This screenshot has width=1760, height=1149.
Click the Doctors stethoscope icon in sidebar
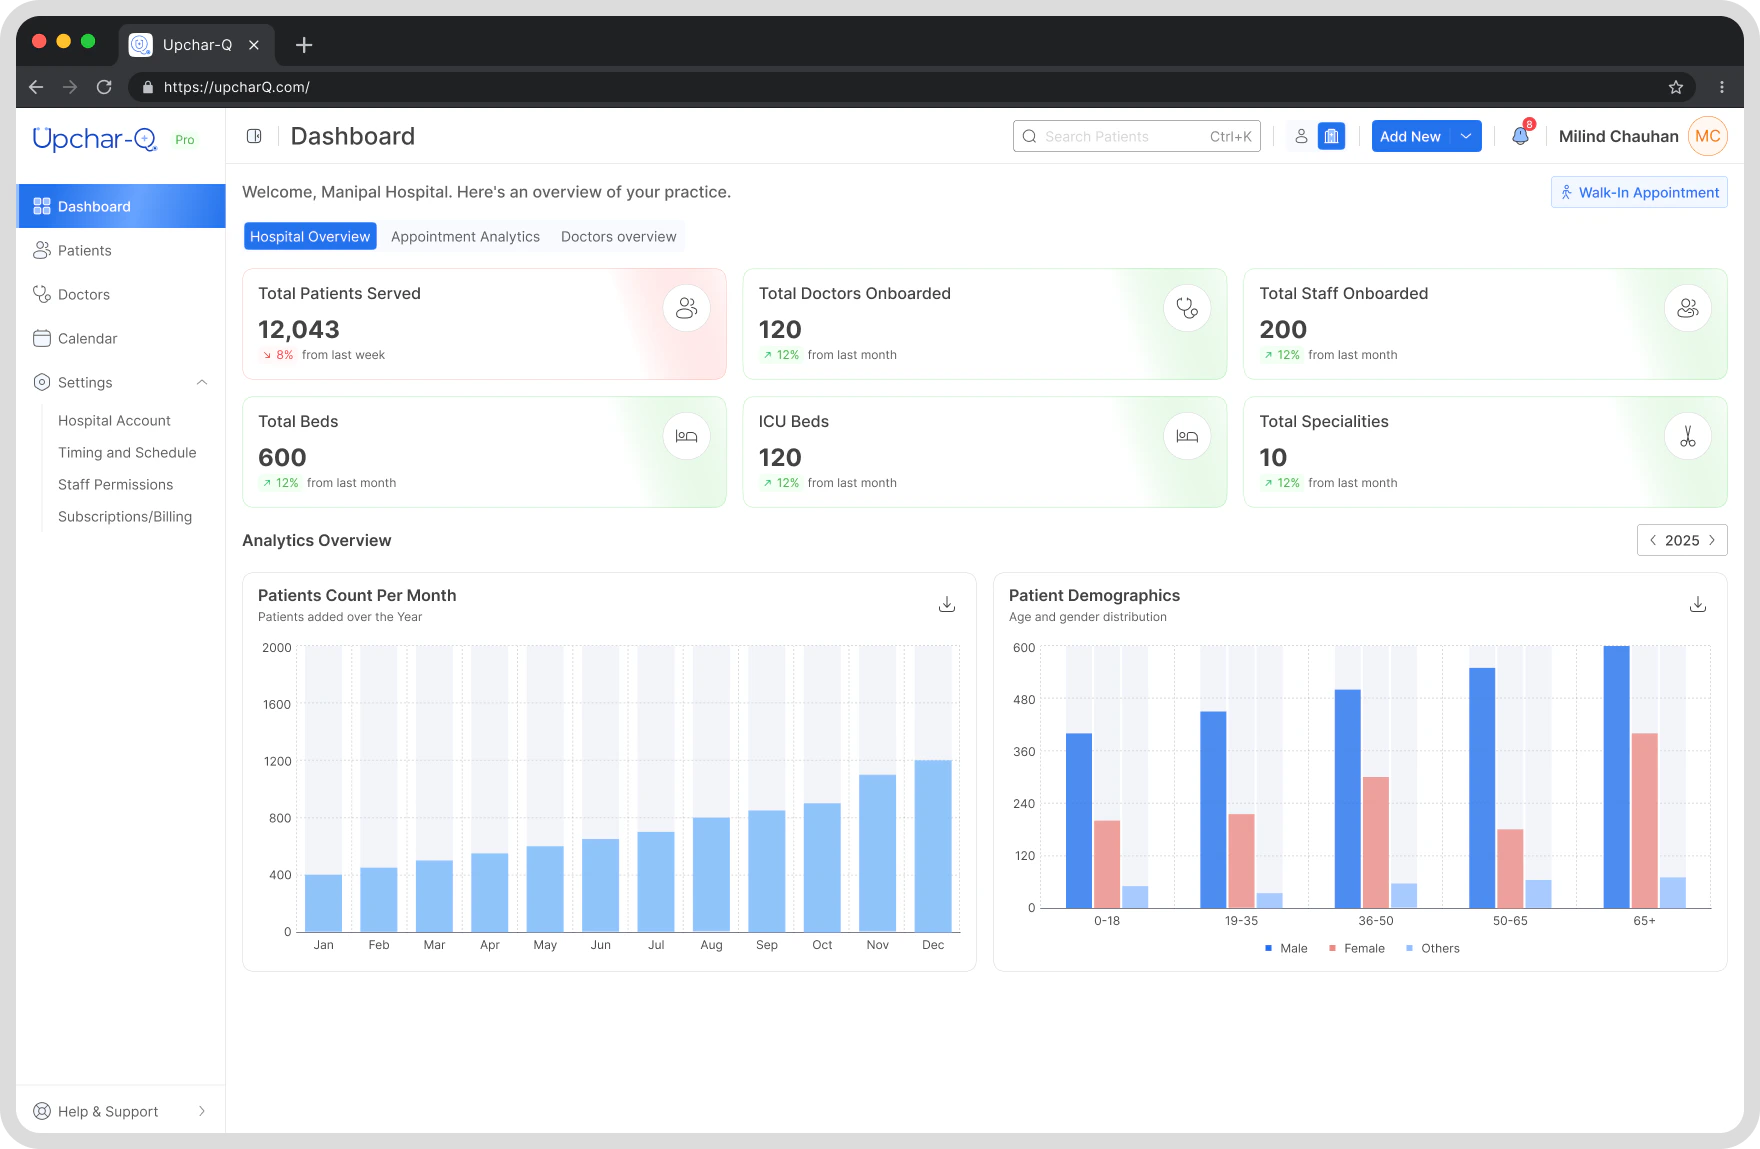pos(42,294)
